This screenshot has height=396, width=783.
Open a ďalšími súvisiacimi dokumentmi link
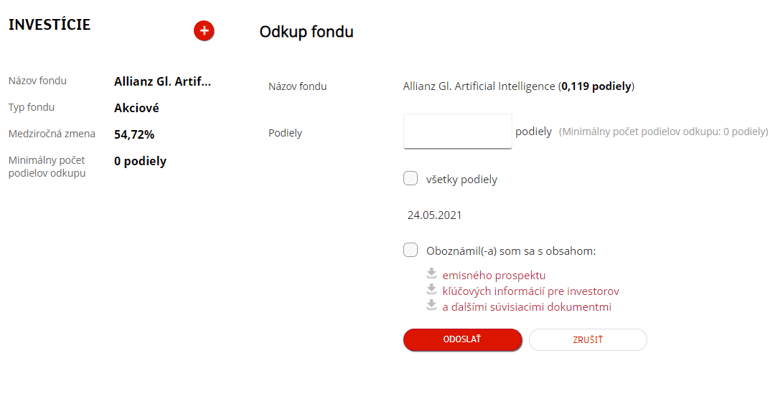point(527,307)
